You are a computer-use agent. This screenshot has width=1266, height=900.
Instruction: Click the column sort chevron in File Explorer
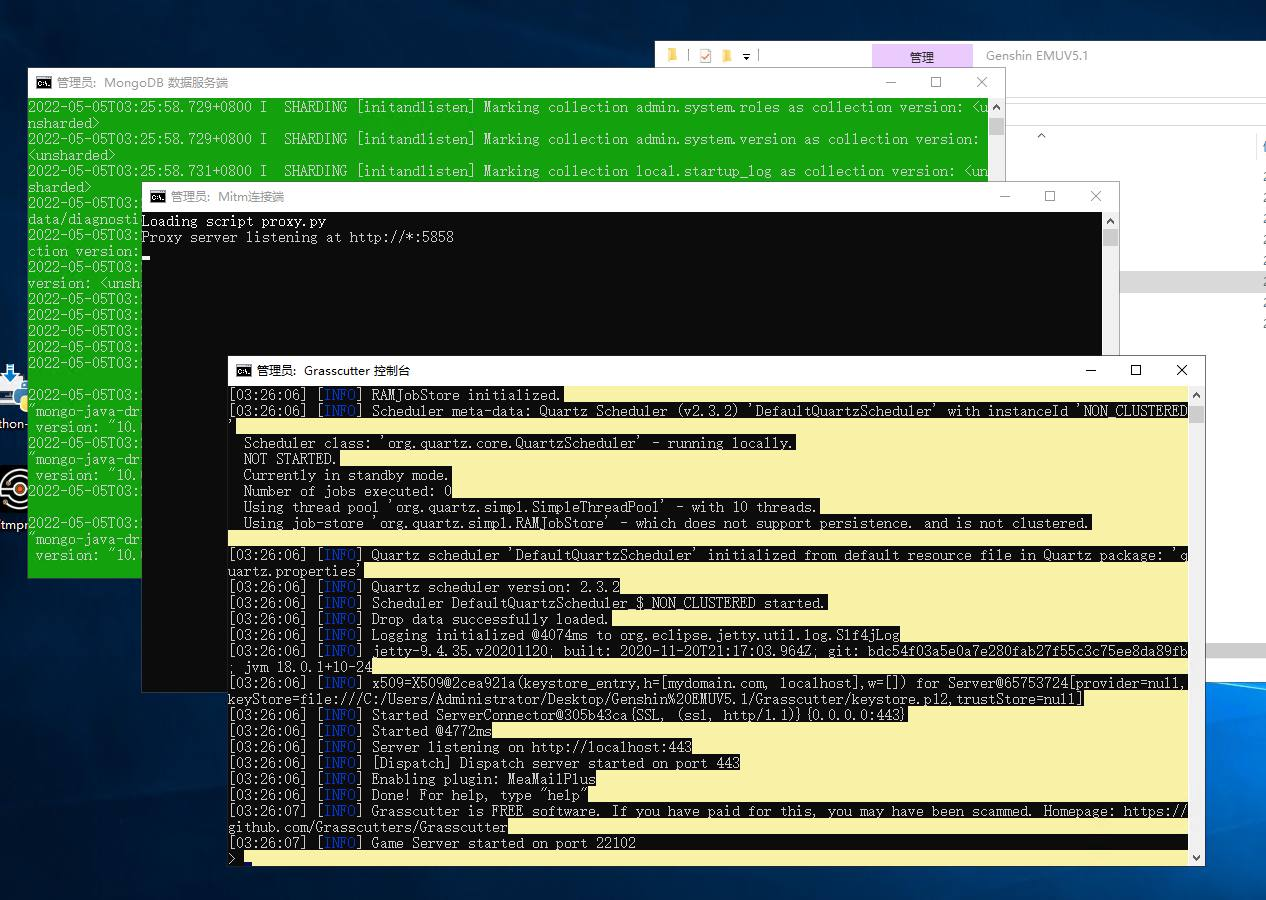tap(1041, 136)
